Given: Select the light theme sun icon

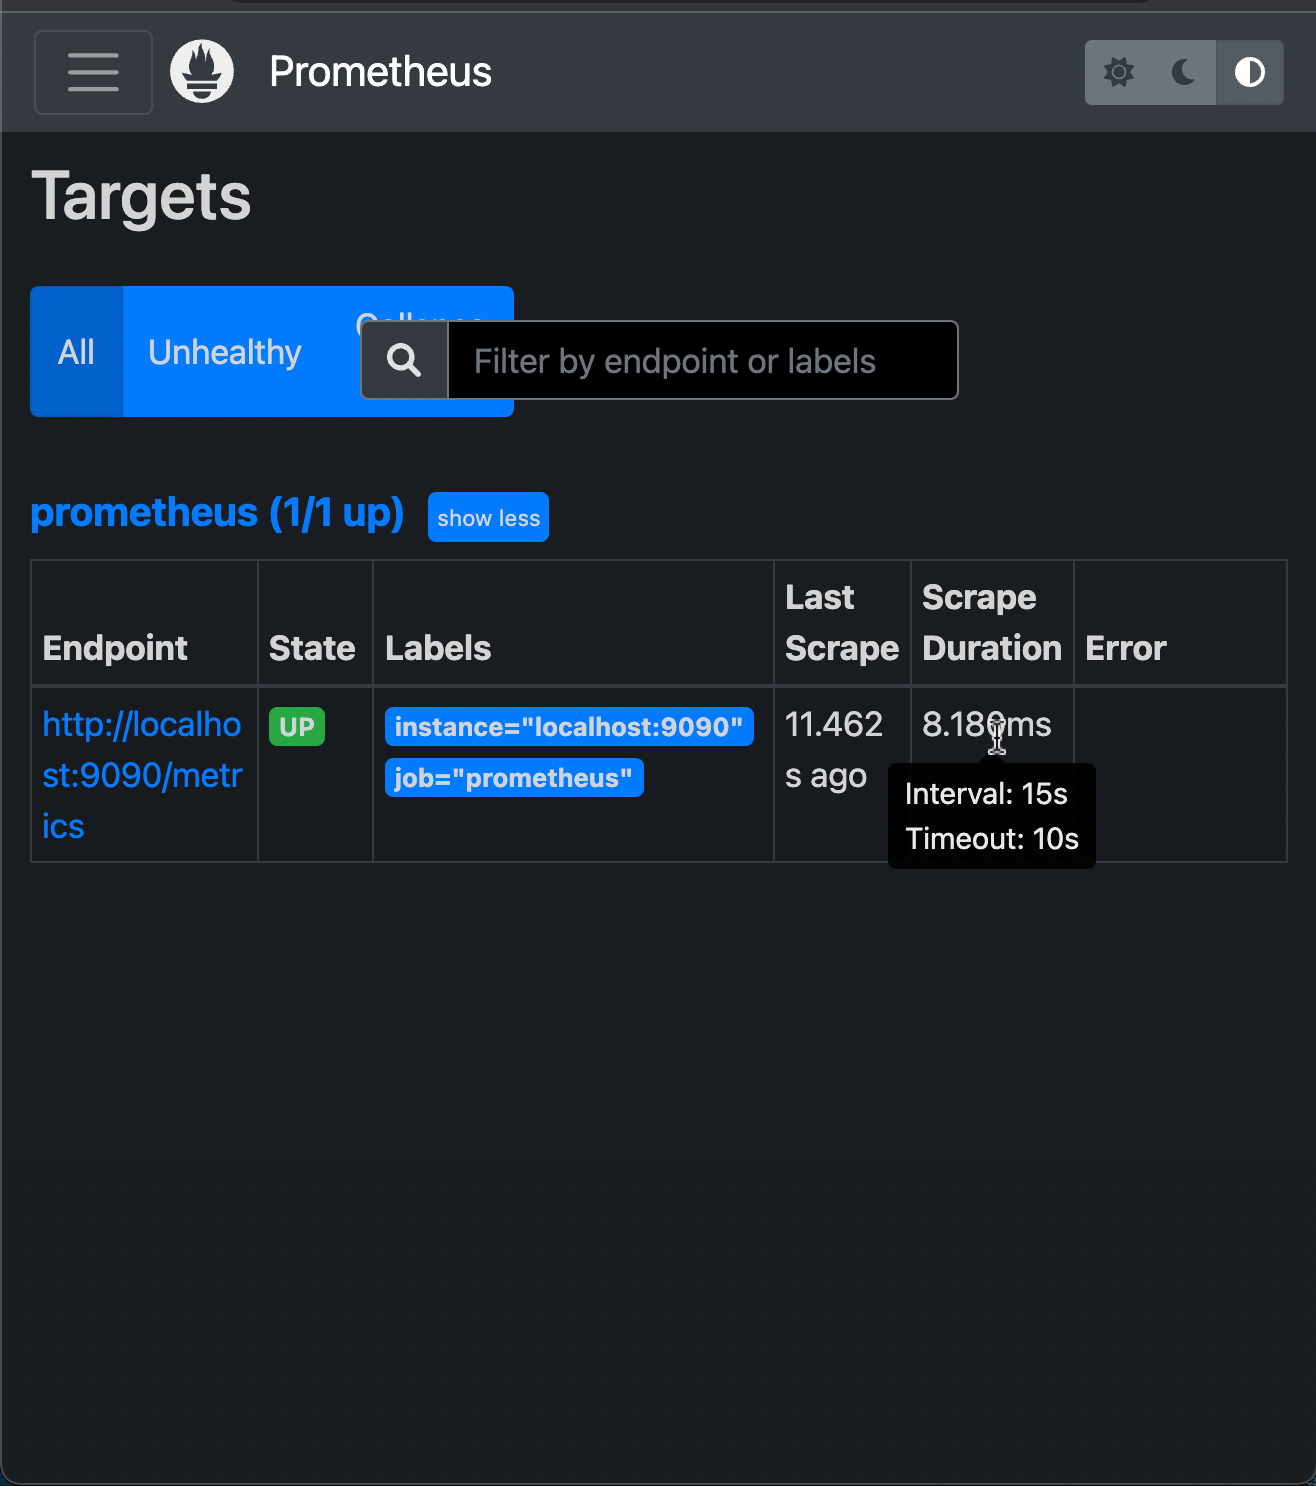Looking at the screenshot, I should coord(1118,72).
